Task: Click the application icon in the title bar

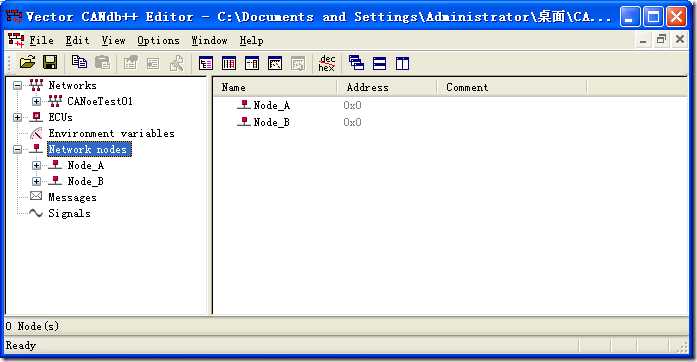Action: (x=14, y=16)
